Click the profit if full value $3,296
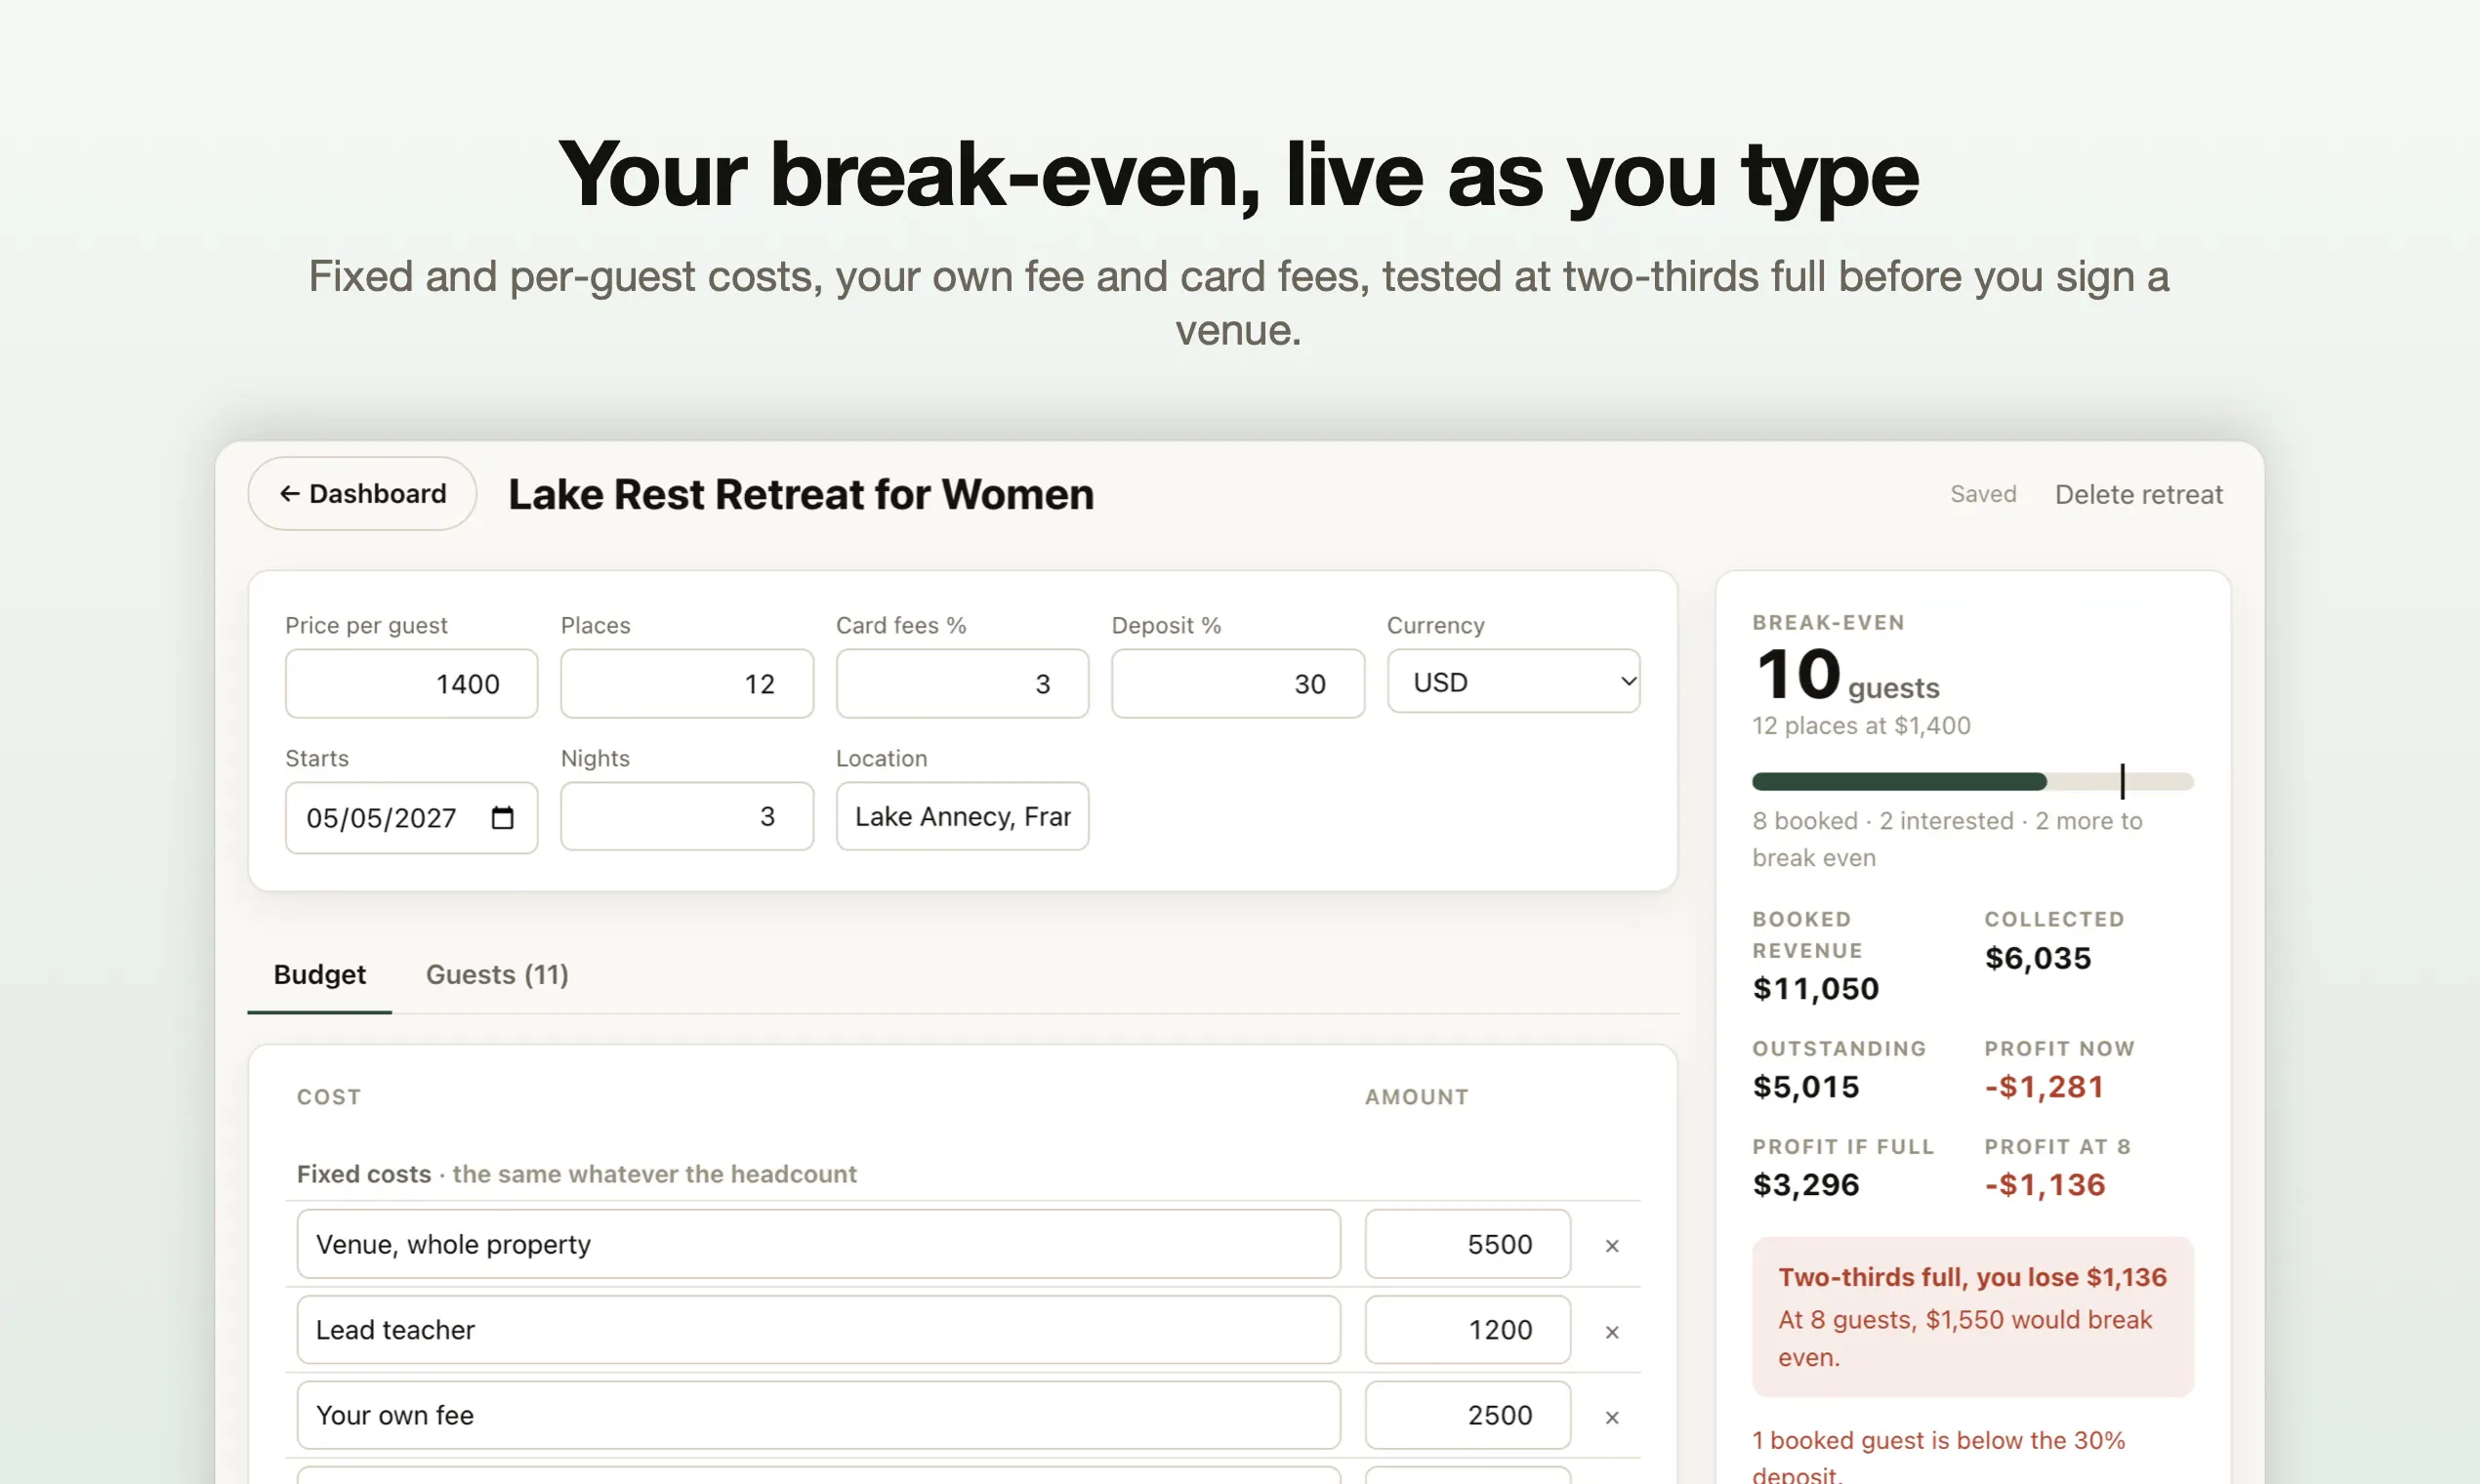Viewport: 2480px width, 1484px height. tap(1805, 1185)
